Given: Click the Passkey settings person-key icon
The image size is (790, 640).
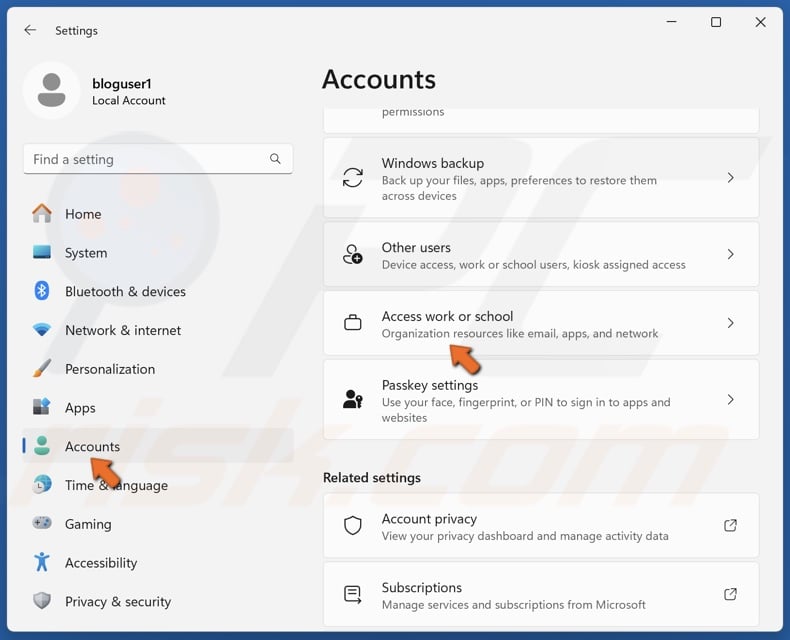Looking at the screenshot, I should (353, 399).
